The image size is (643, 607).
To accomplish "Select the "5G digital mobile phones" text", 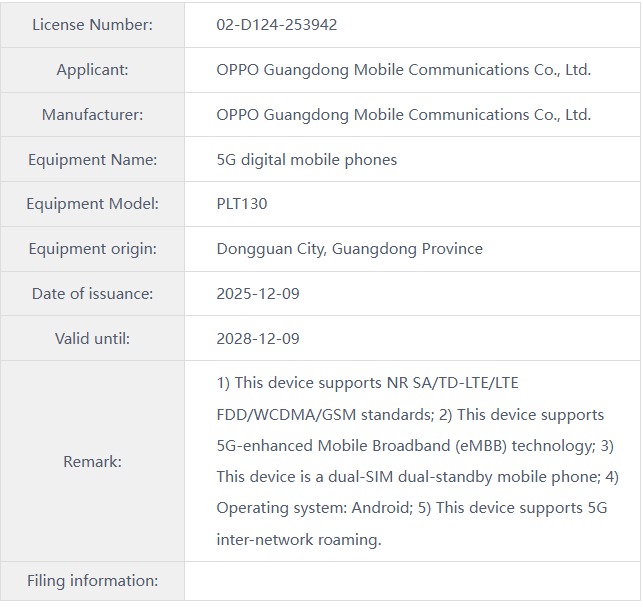I will click(x=306, y=160).
